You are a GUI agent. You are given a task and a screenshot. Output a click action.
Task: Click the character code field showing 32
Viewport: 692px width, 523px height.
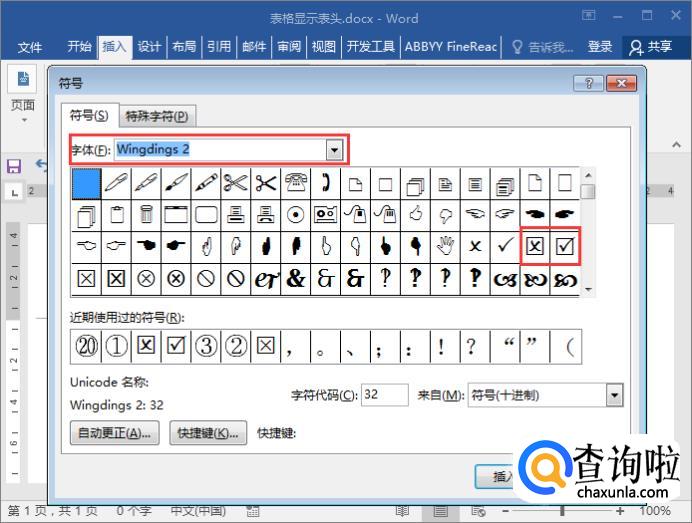[384, 395]
